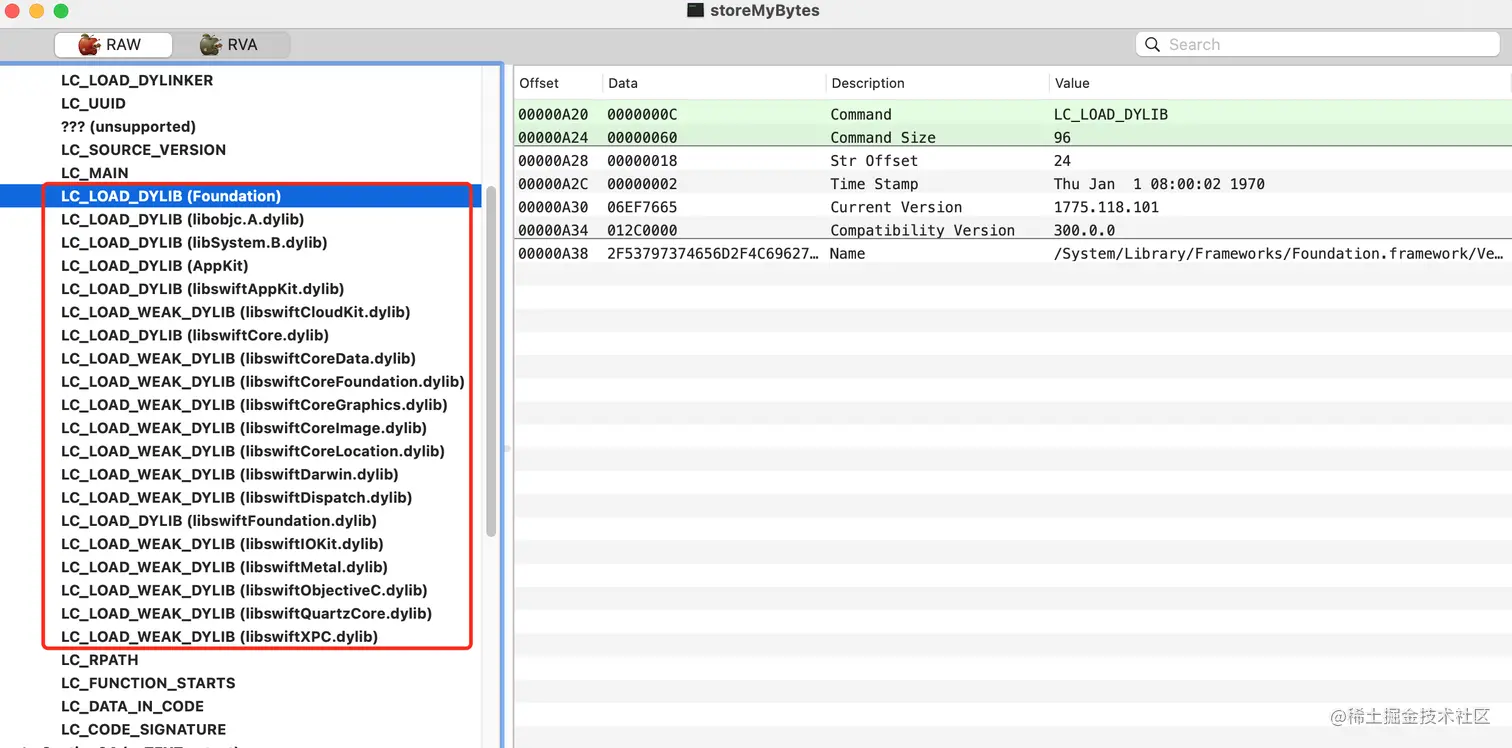
Task: Switch to the RVA address view
Action: point(231,45)
